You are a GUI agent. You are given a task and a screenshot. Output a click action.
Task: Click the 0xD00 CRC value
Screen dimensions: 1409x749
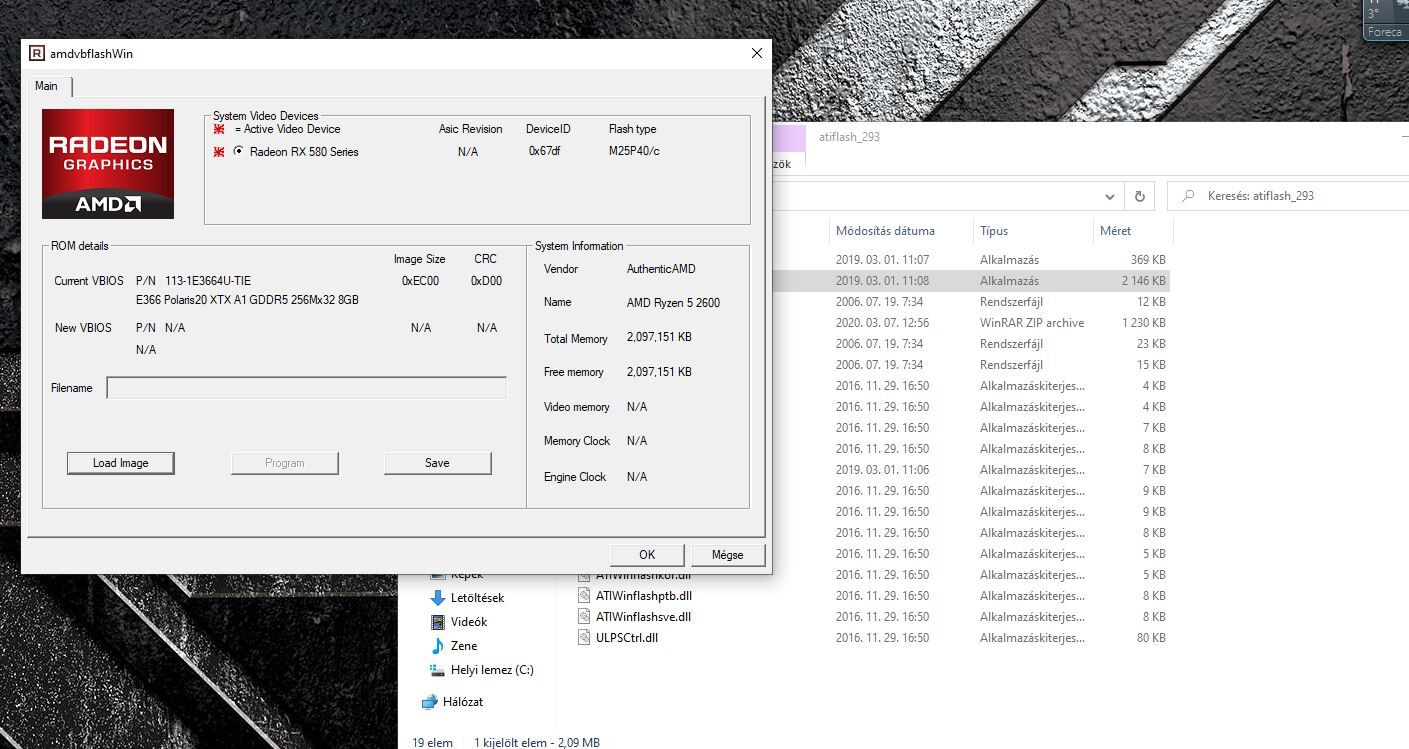(486, 281)
